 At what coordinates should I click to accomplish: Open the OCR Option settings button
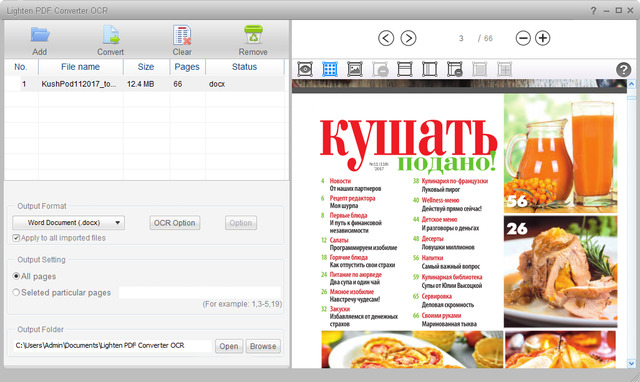pyautogui.click(x=175, y=223)
